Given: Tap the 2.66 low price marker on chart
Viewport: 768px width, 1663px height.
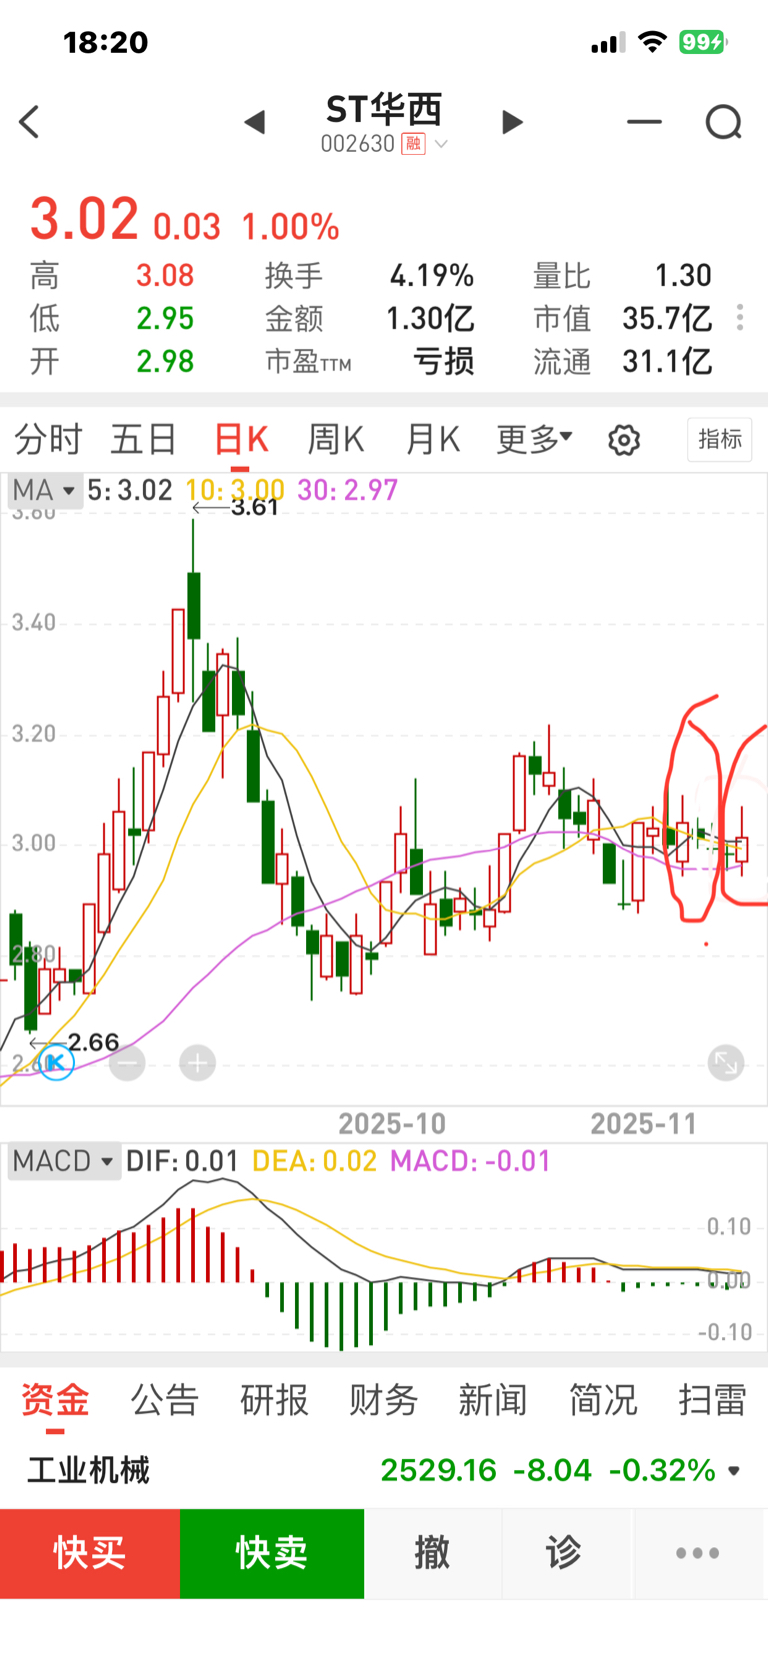Looking at the screenshot, I should tap(93, 1042).
